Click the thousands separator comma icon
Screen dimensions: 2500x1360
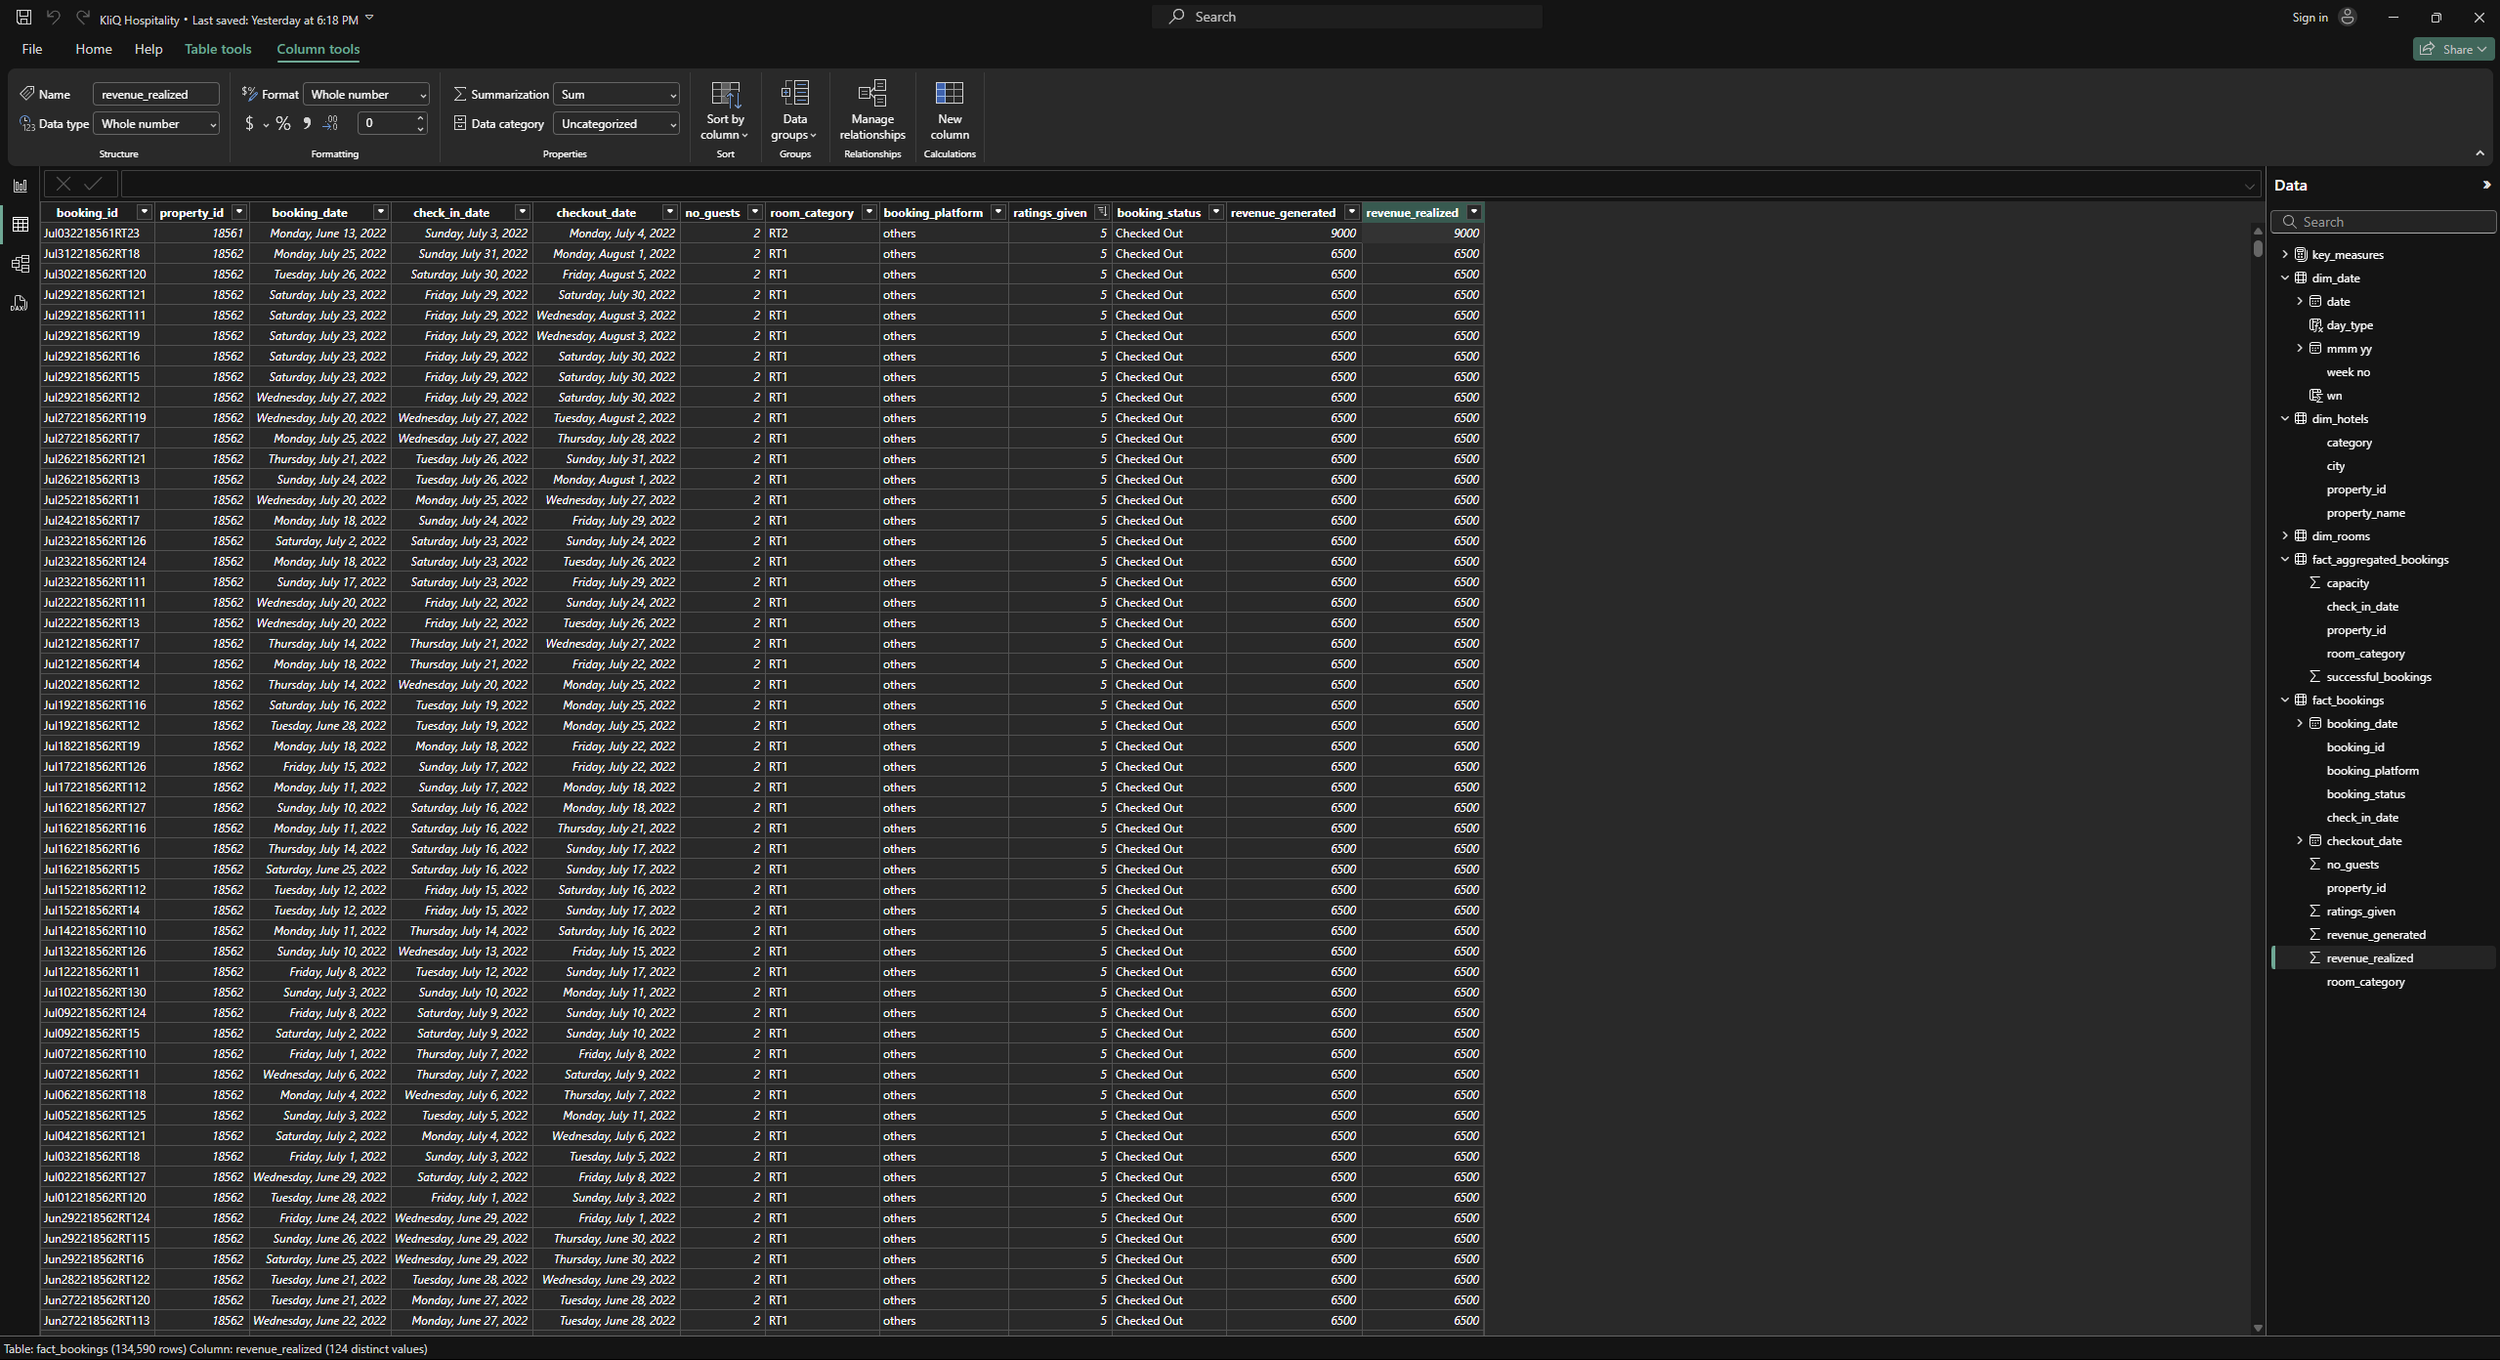[307, 124]
